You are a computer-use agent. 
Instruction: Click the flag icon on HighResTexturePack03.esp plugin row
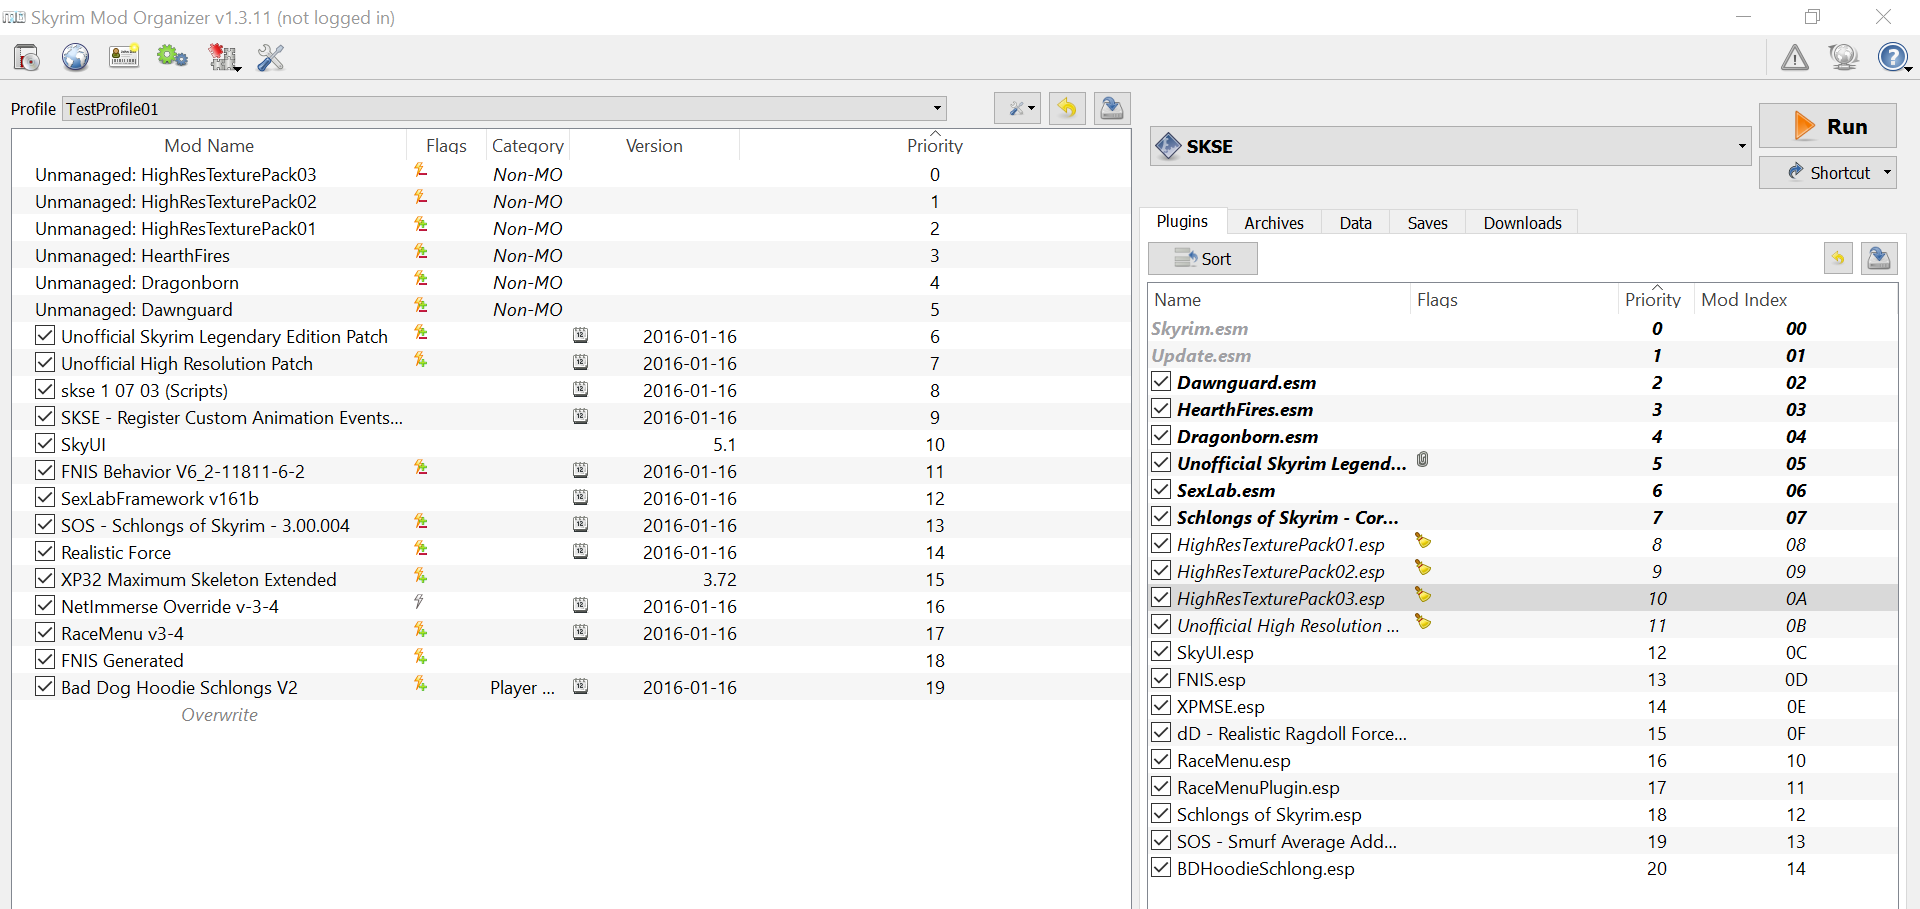click(x=1423, y=596)
